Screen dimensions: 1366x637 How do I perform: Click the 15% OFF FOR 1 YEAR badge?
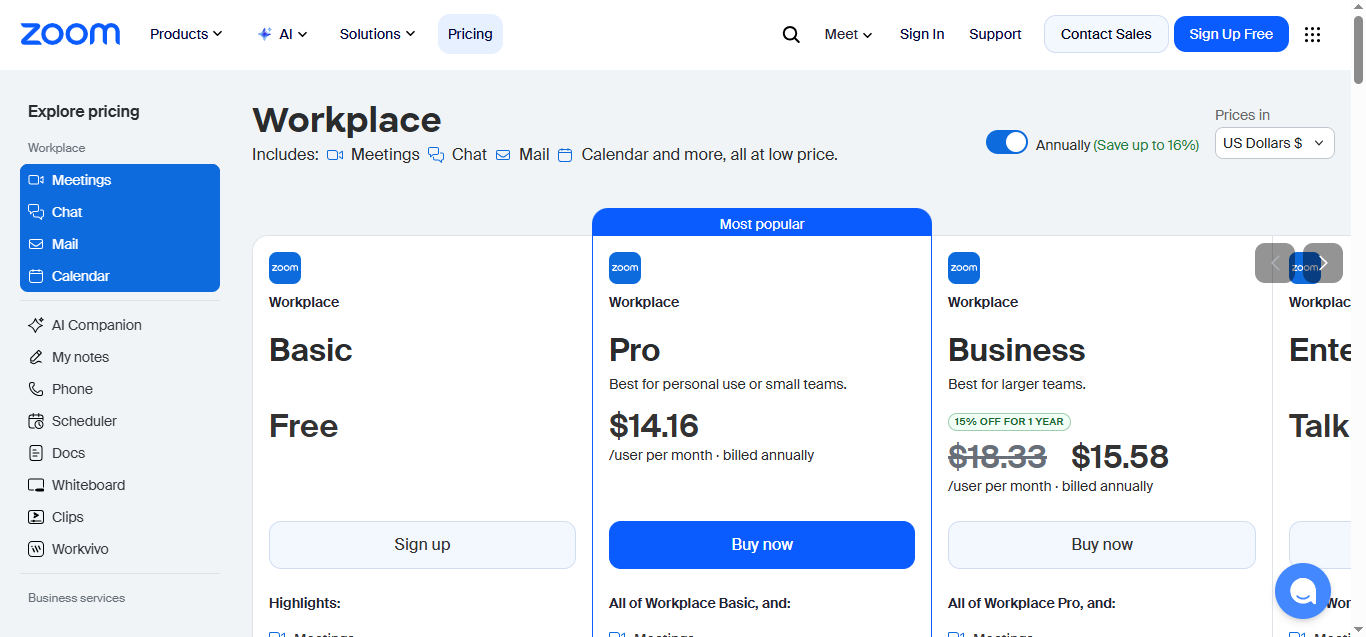[1009, 422]
